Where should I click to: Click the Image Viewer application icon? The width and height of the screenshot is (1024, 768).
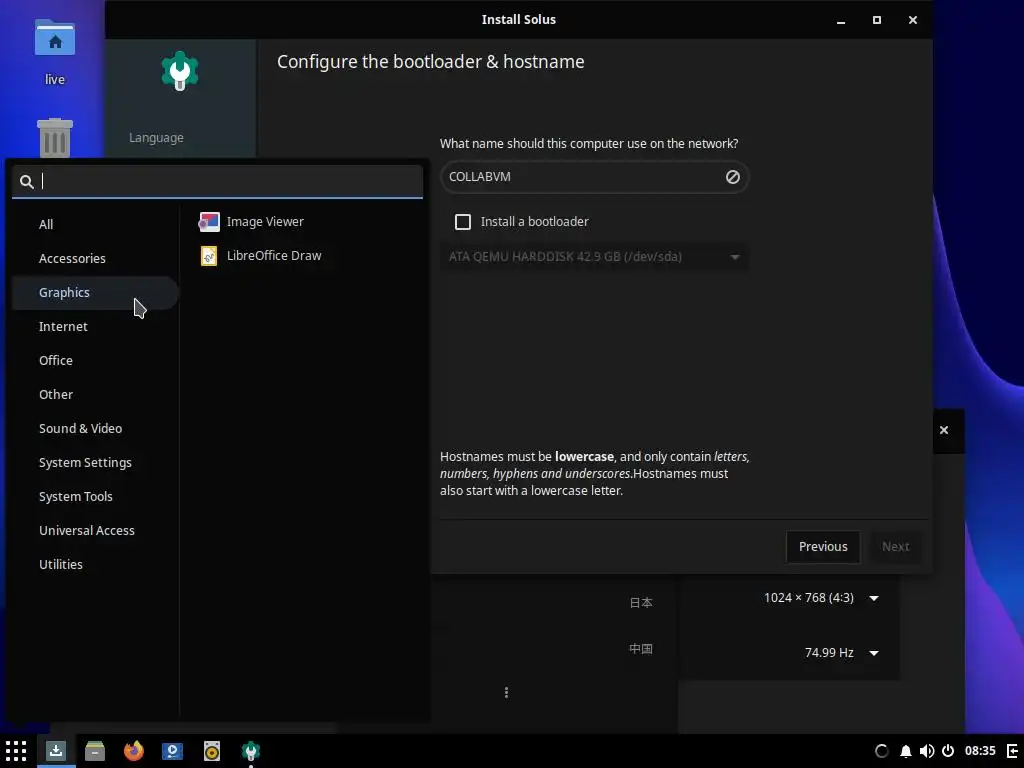coord(209,221)
